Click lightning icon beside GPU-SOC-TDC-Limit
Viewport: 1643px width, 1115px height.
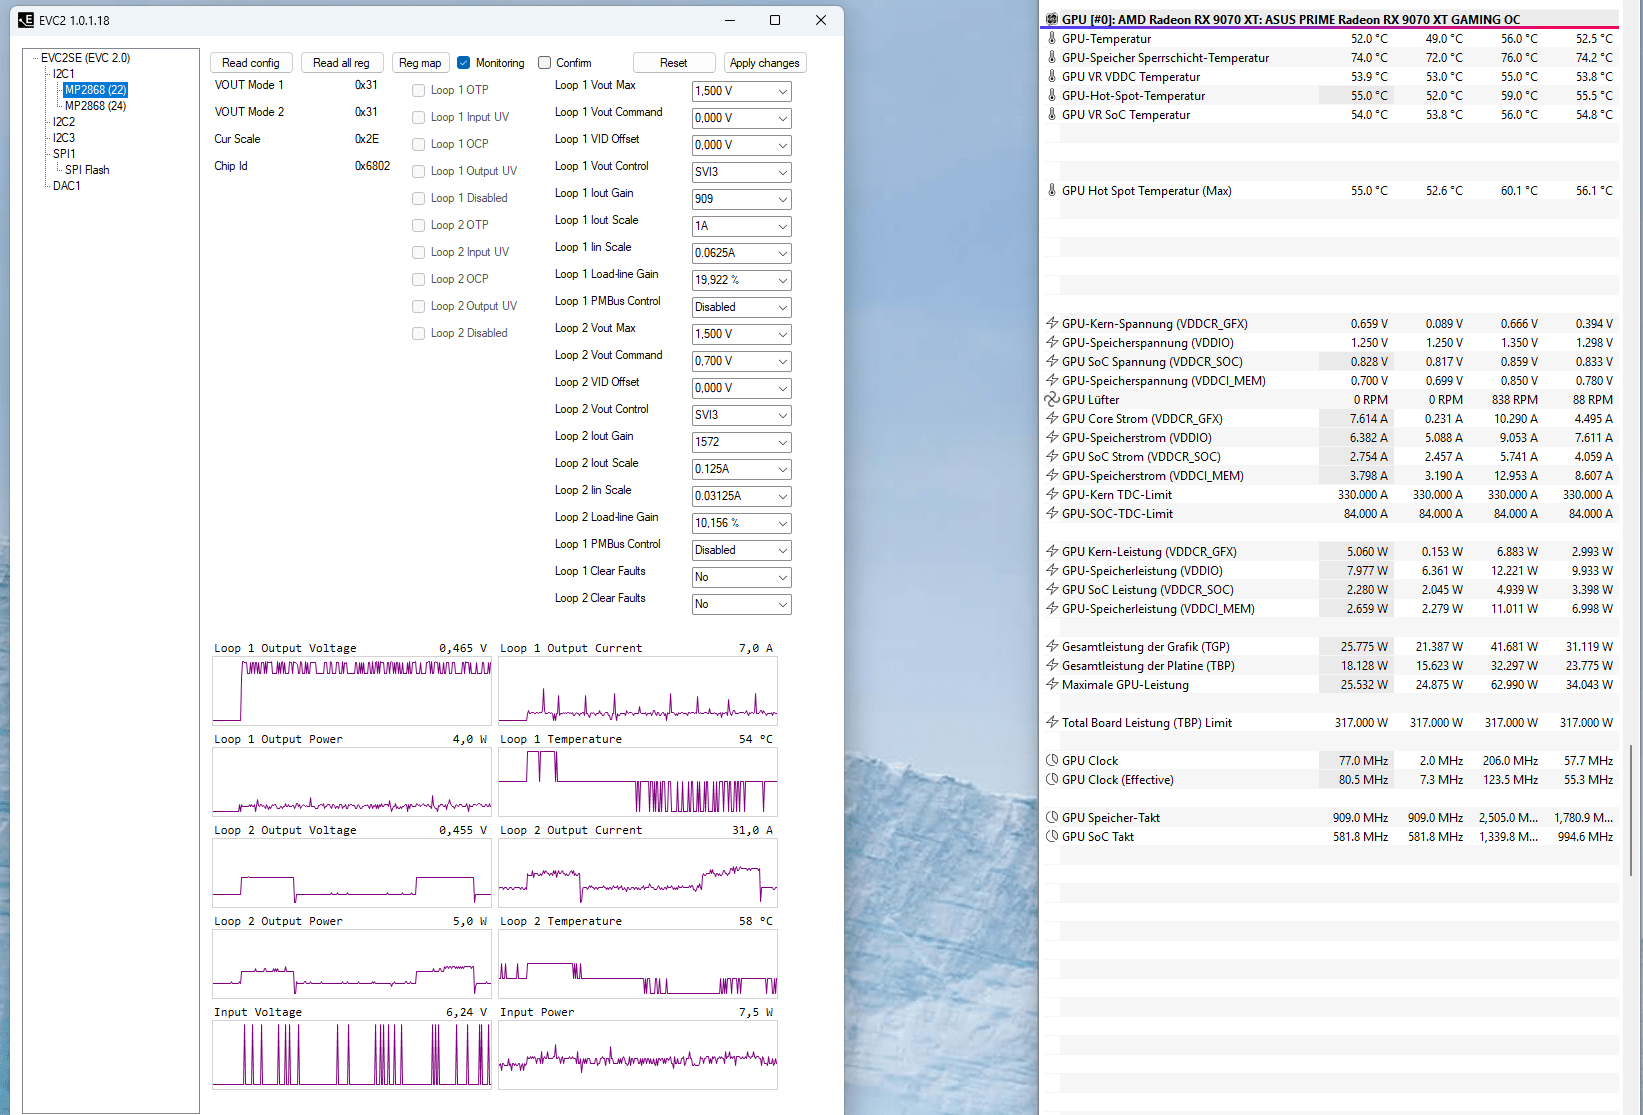(1052, 513)
